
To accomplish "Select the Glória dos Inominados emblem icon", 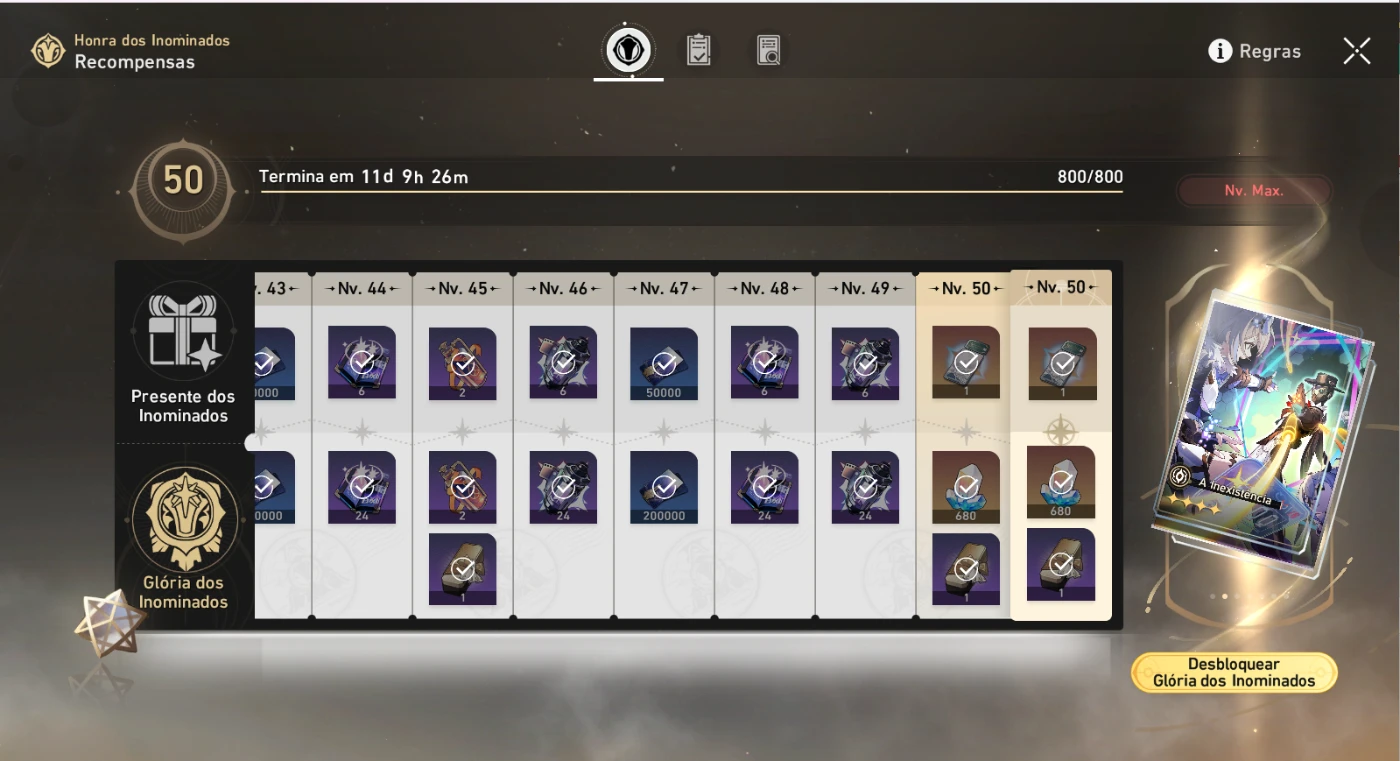I will [x=185, y=520].
